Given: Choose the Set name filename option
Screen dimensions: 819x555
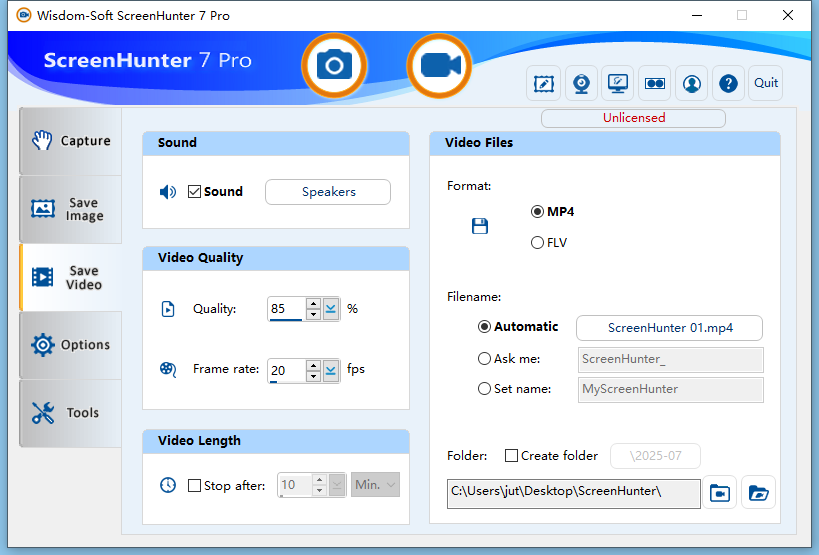Looking at the screenshot, I should pyautogui.click(x=484, y=389).
